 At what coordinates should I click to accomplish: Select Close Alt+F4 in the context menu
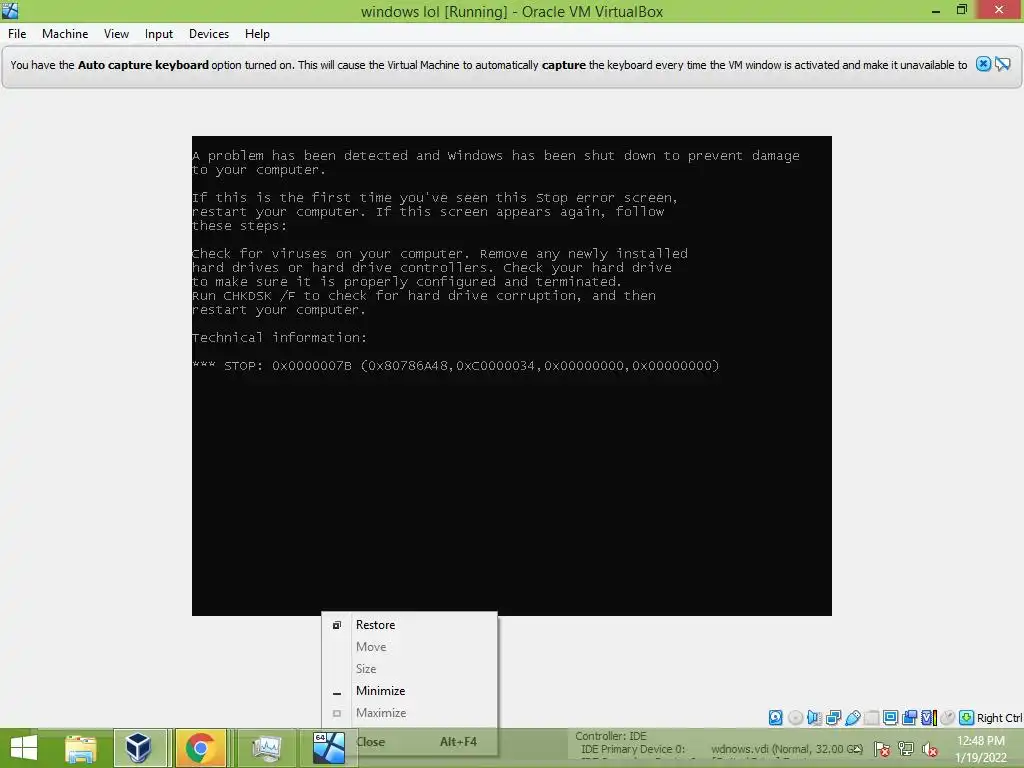click(x=409, y=742)
